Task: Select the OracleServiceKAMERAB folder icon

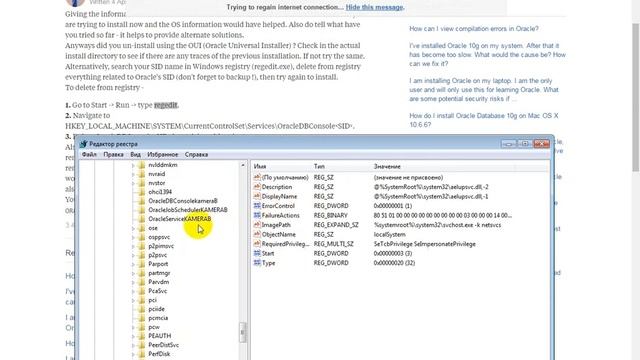Action: (x=141, y=219)
